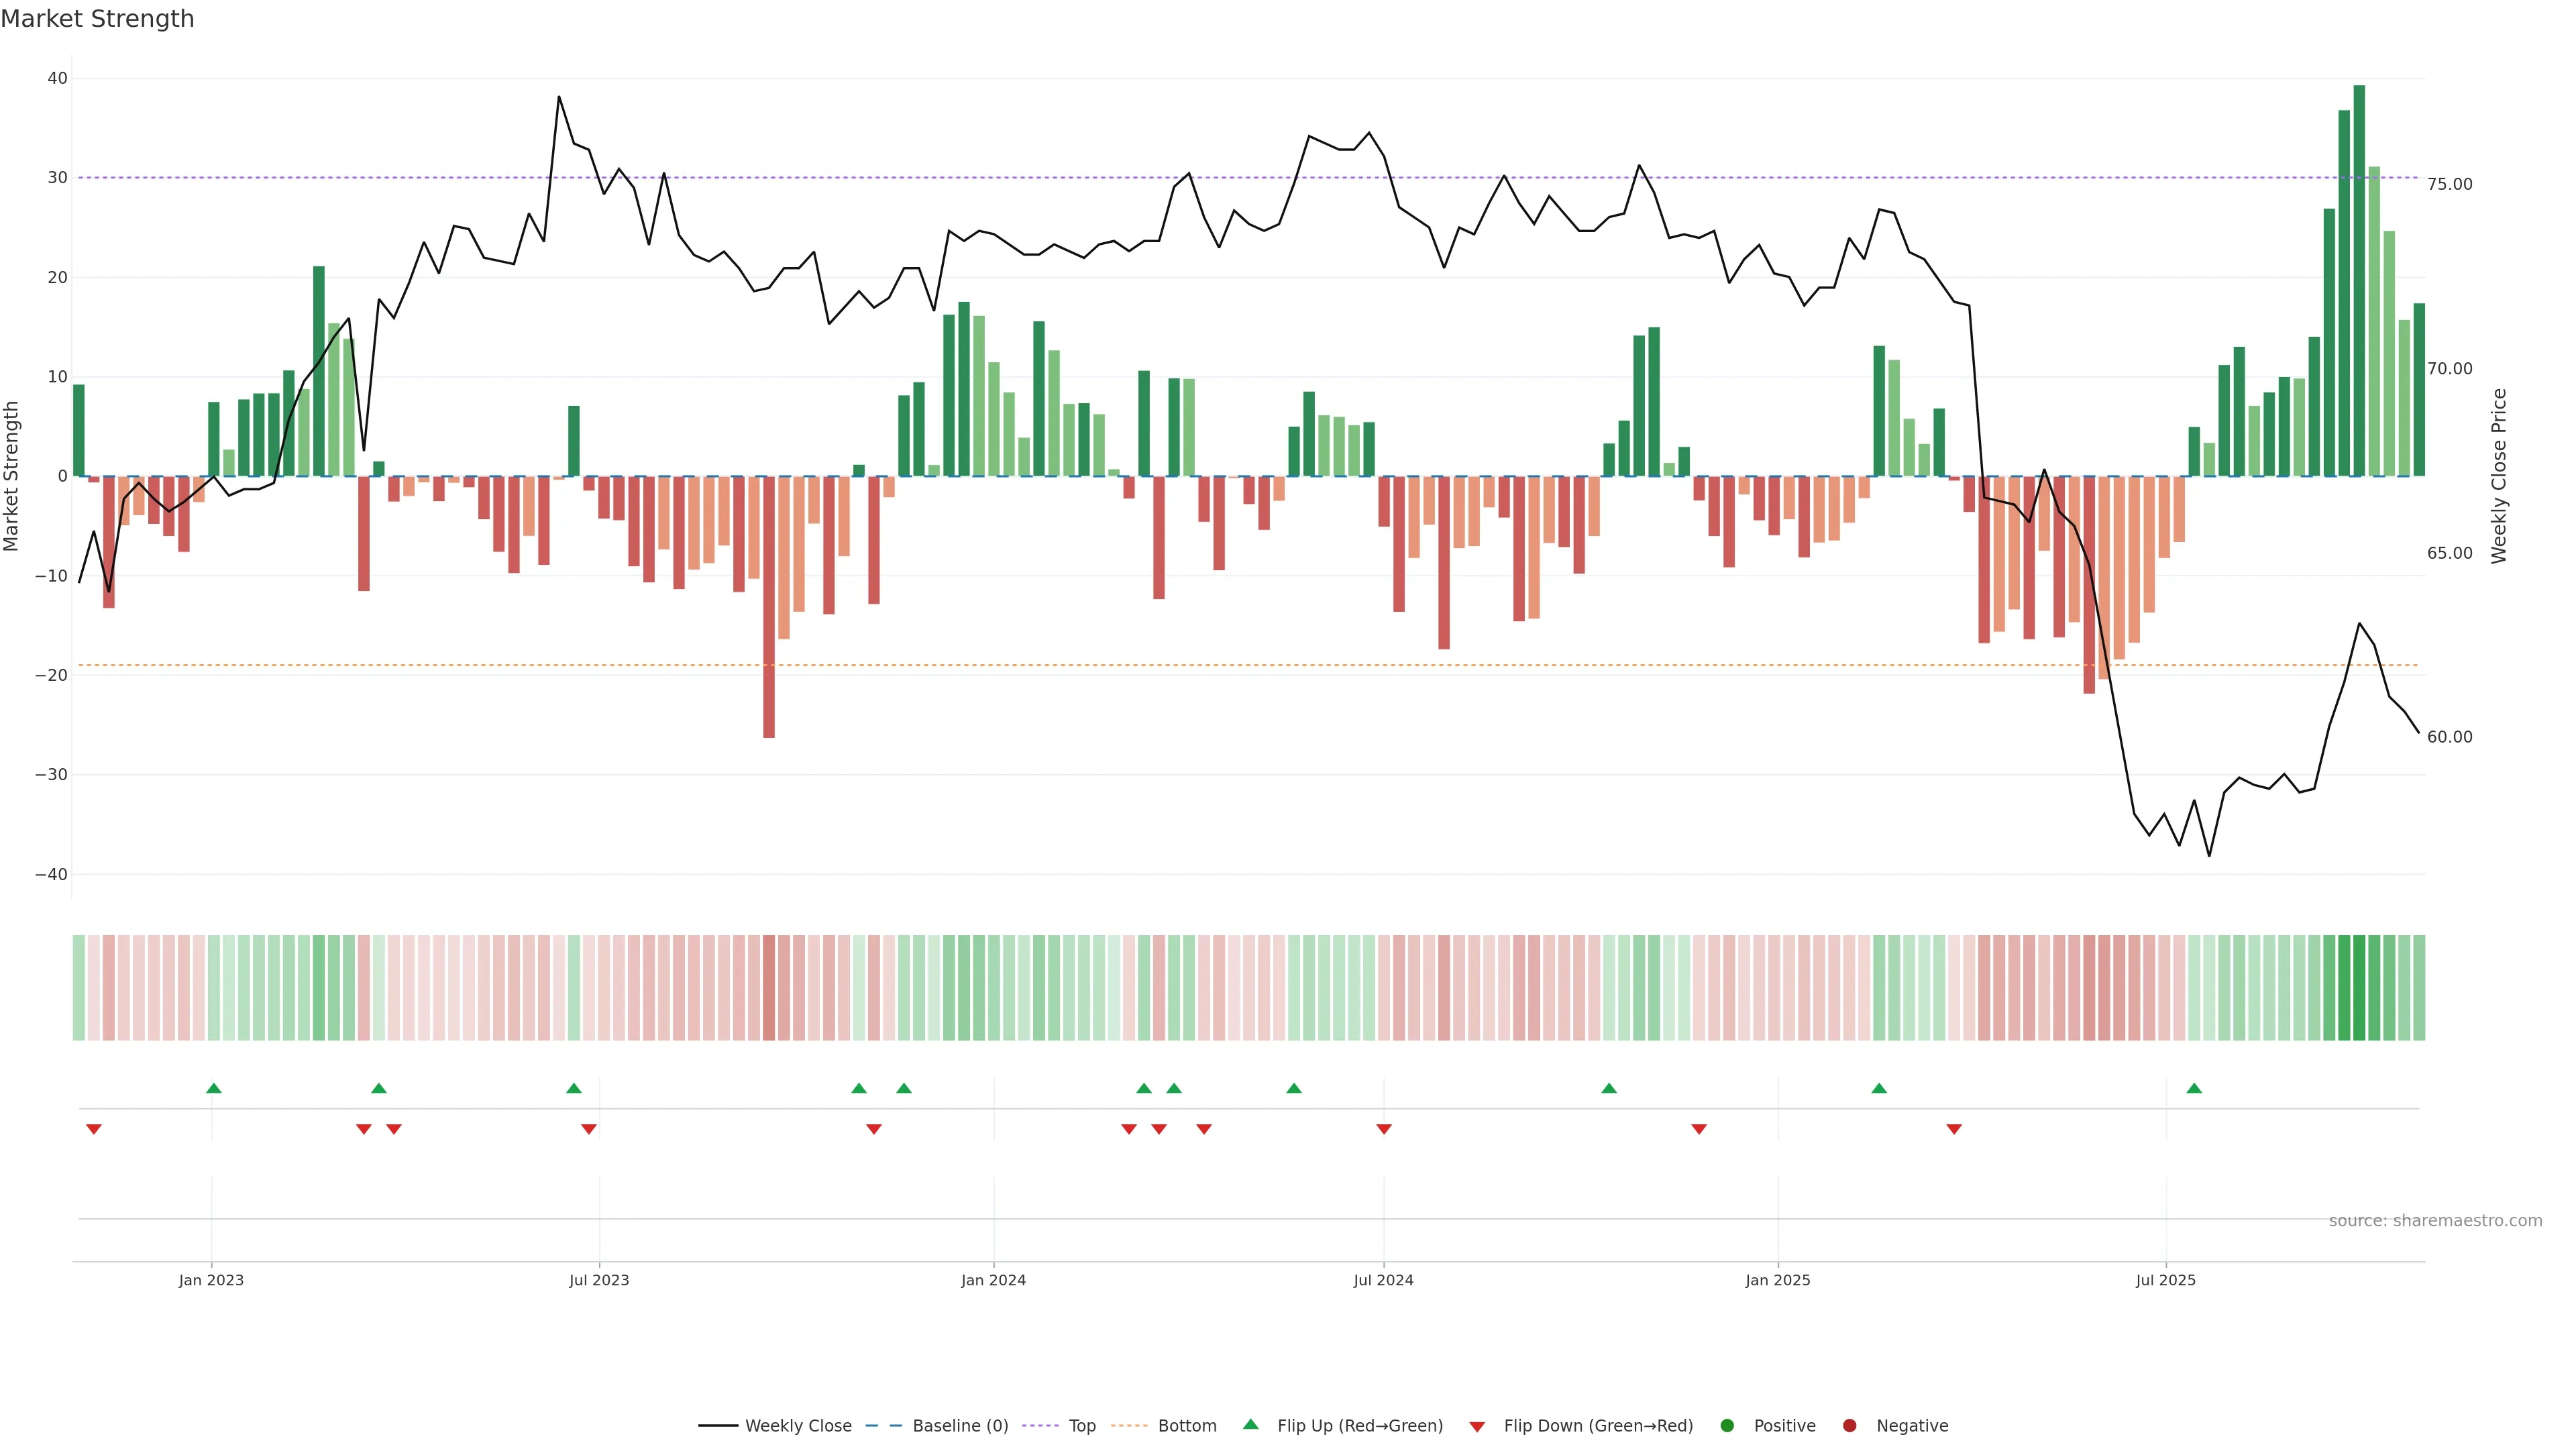
Task: Click the Weekly Close Price axis title
Action: [2499, 476]
